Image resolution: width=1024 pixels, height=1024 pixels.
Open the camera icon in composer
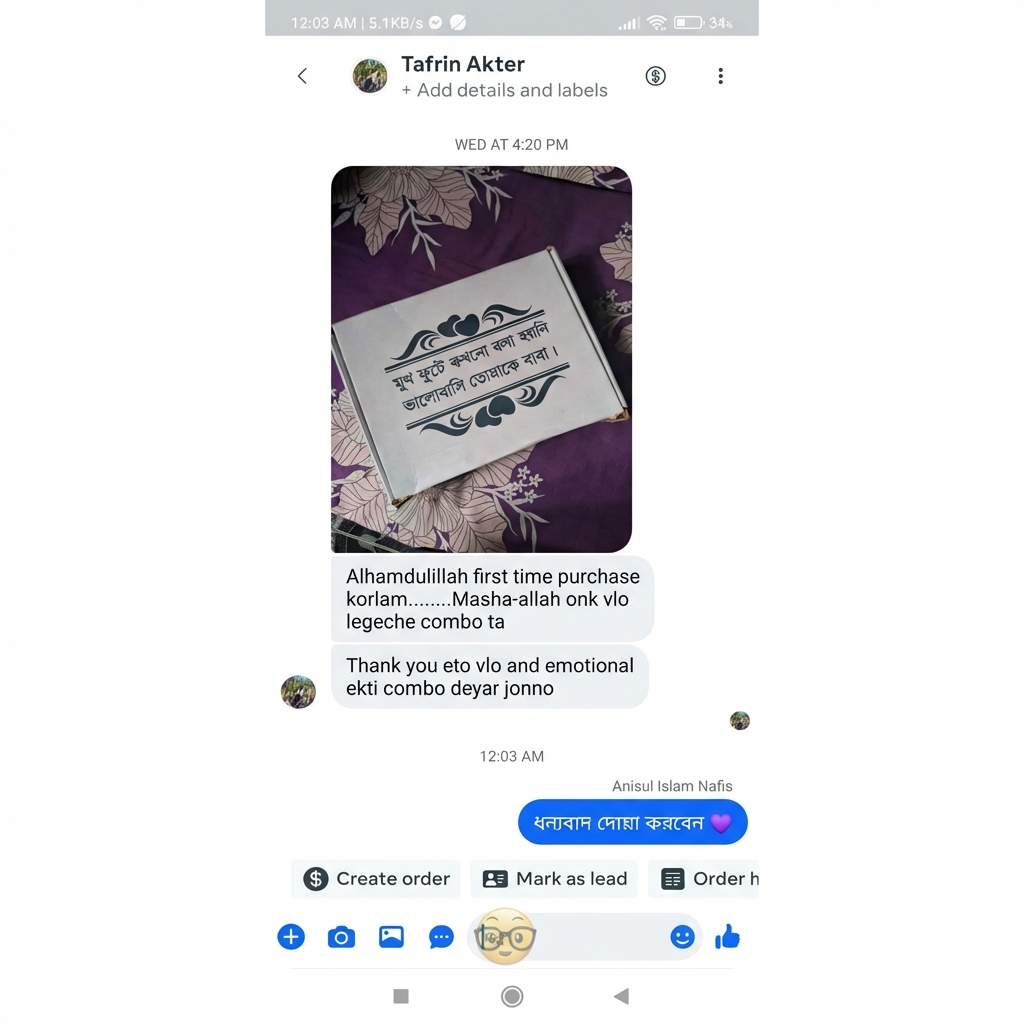pyautogui.click(x=341, y=937)
